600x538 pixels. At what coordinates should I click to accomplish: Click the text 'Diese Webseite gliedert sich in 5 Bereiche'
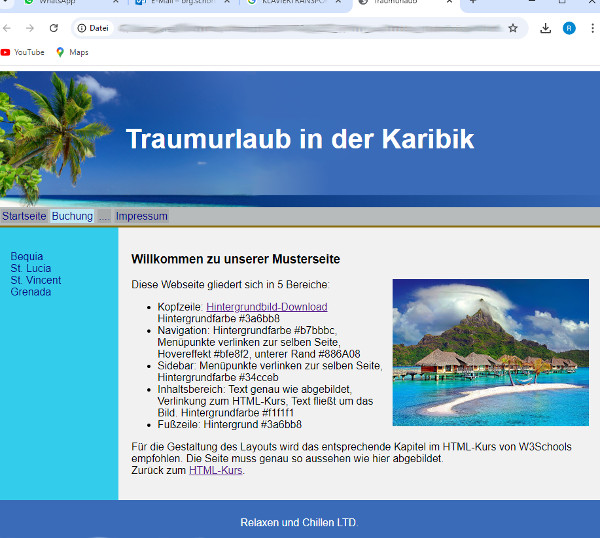tap(230, 285)
